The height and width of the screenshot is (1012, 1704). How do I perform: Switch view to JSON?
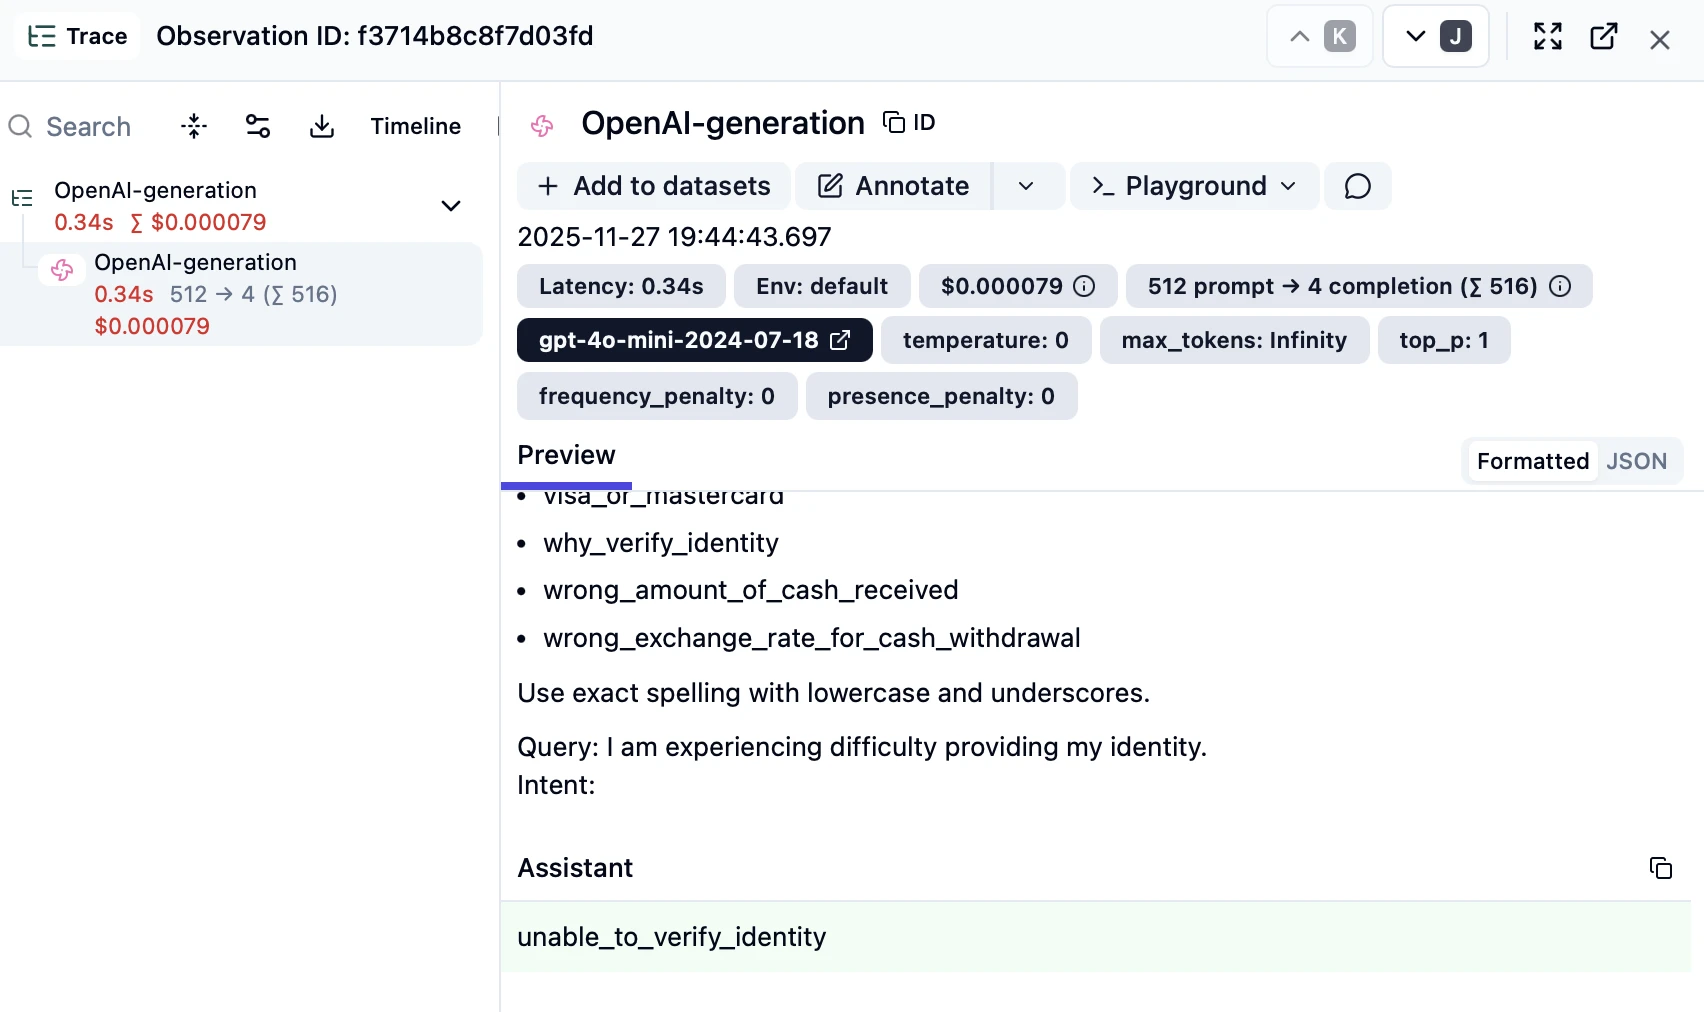point(1636,461)
